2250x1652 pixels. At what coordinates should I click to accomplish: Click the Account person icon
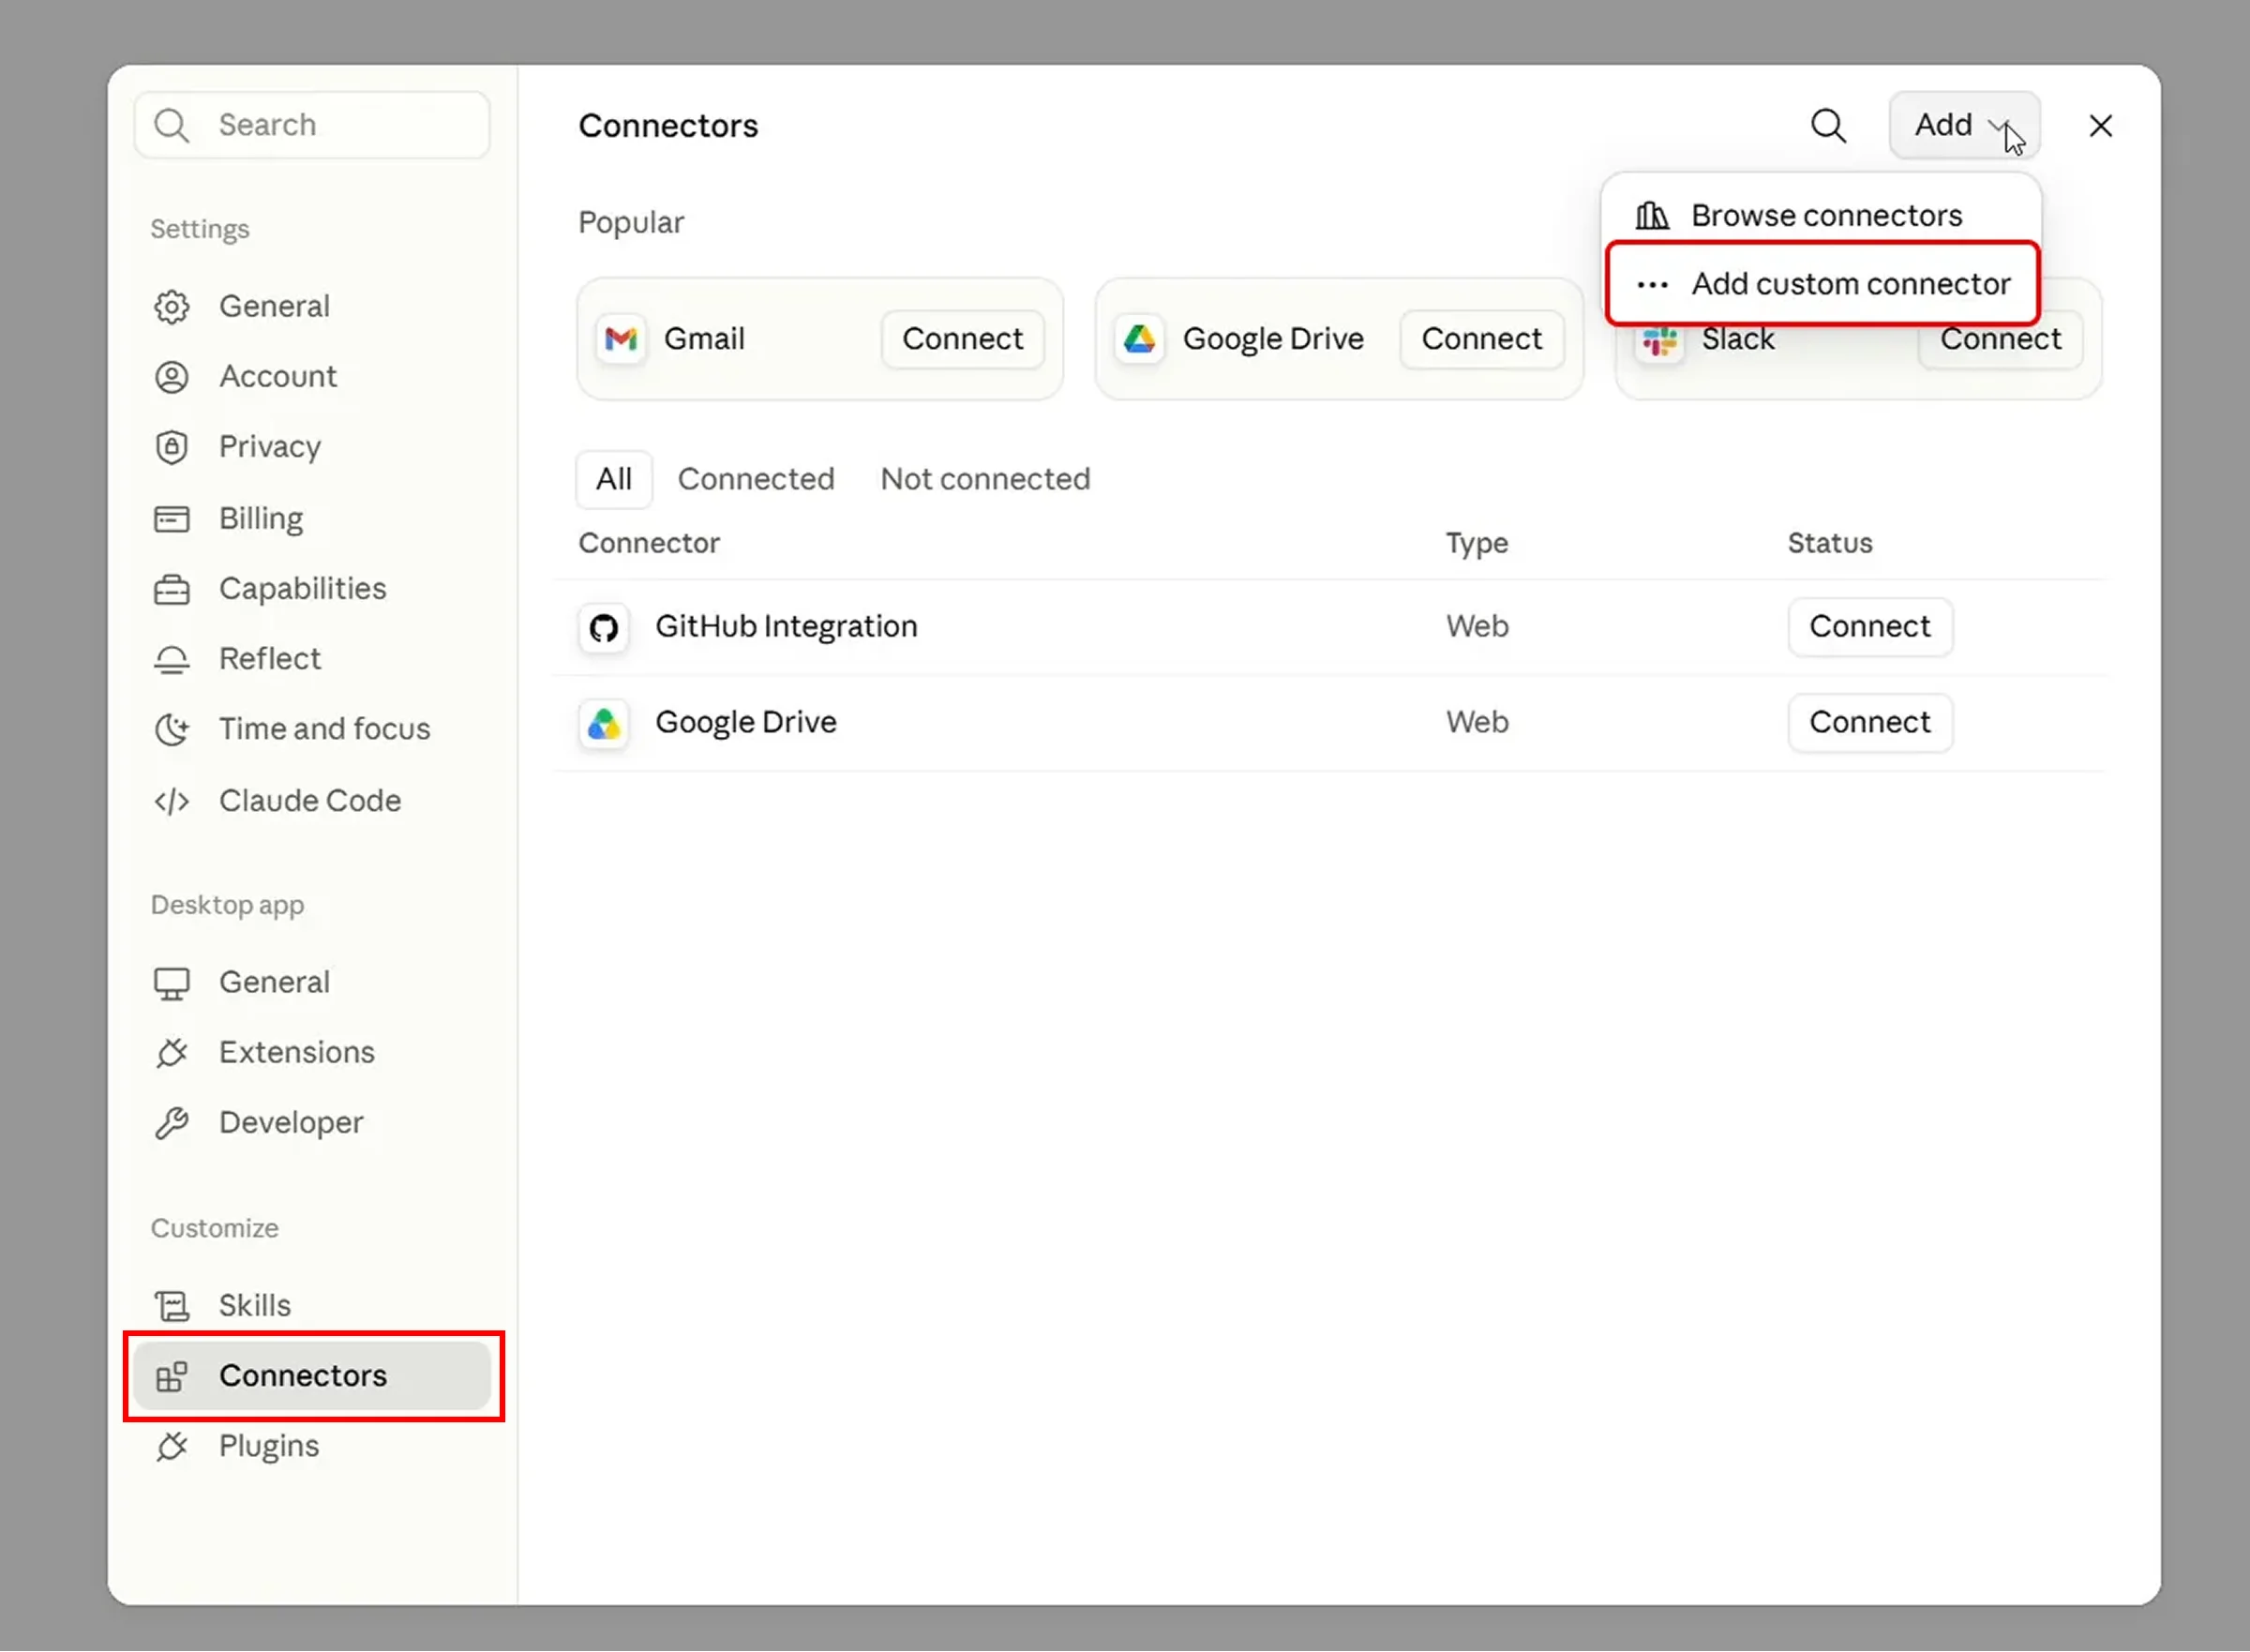coord(171,377)
